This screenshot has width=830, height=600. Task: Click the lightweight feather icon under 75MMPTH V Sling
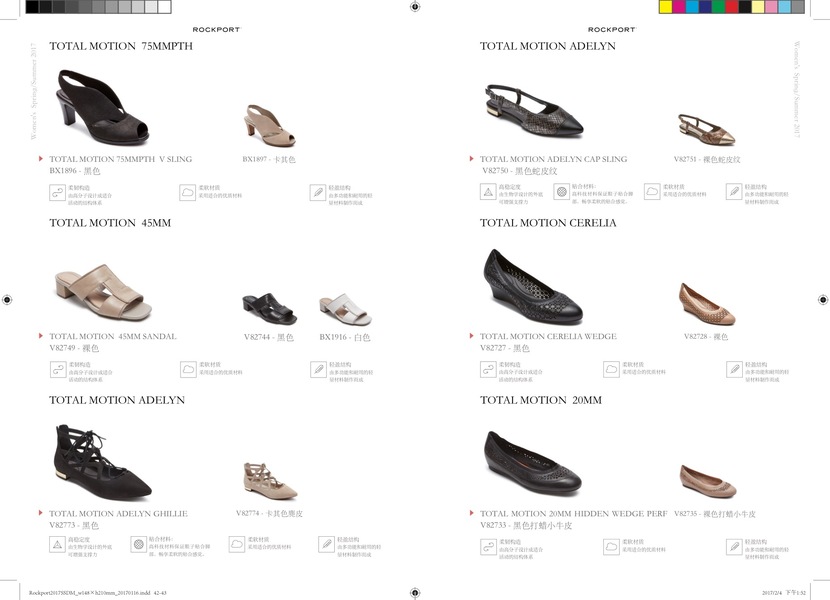tap(318, 193)
